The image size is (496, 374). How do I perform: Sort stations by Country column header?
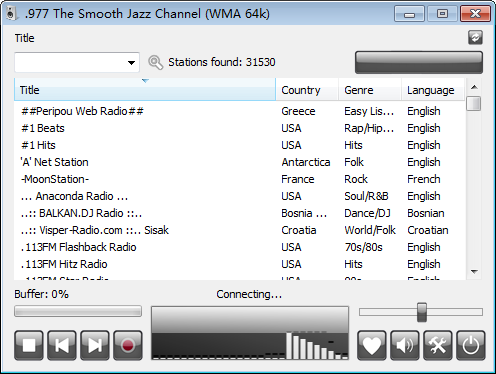pyautogui.click(x=307, y=90)
